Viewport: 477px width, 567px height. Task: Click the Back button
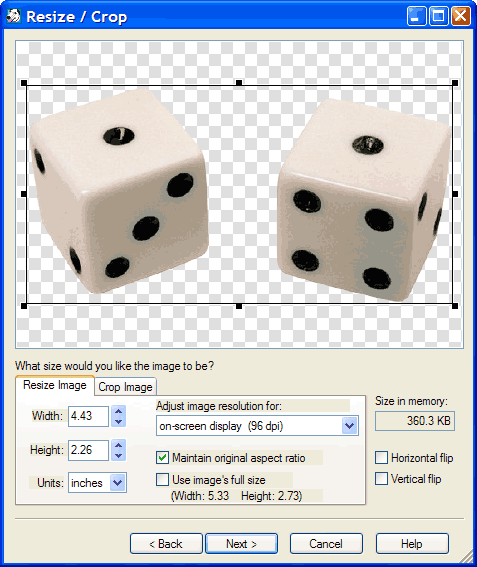pyautogui.click(x=166, y=543)
